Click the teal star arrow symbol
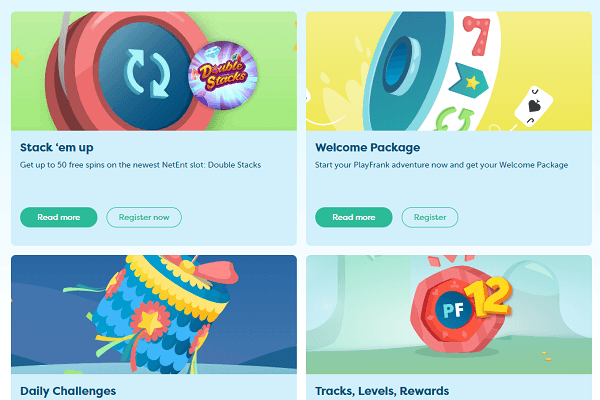This screenshot has width=600, height=400. (469, 81)
